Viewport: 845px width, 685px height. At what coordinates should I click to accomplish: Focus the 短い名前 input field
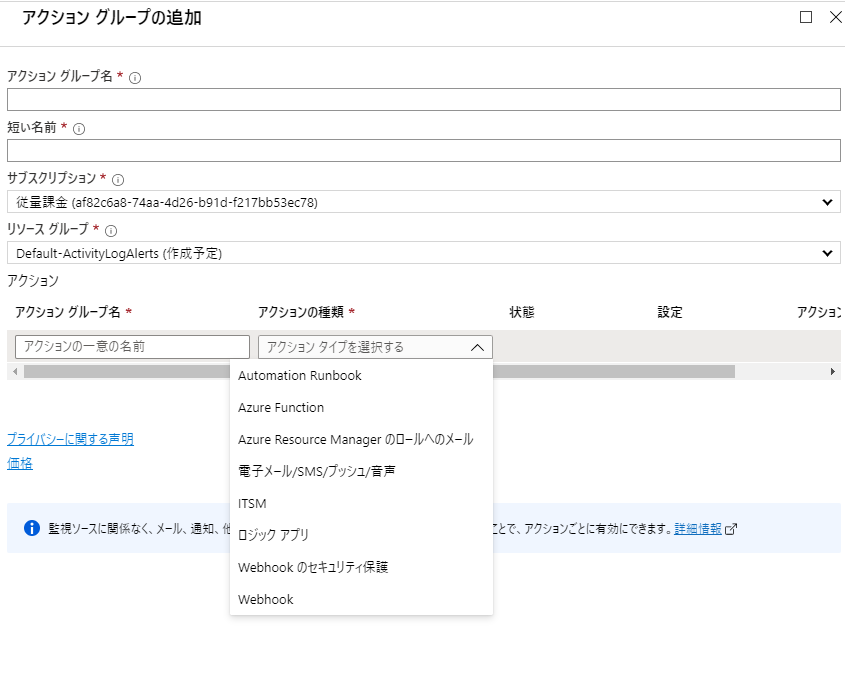pyautogui.click(x=424, y=150)
